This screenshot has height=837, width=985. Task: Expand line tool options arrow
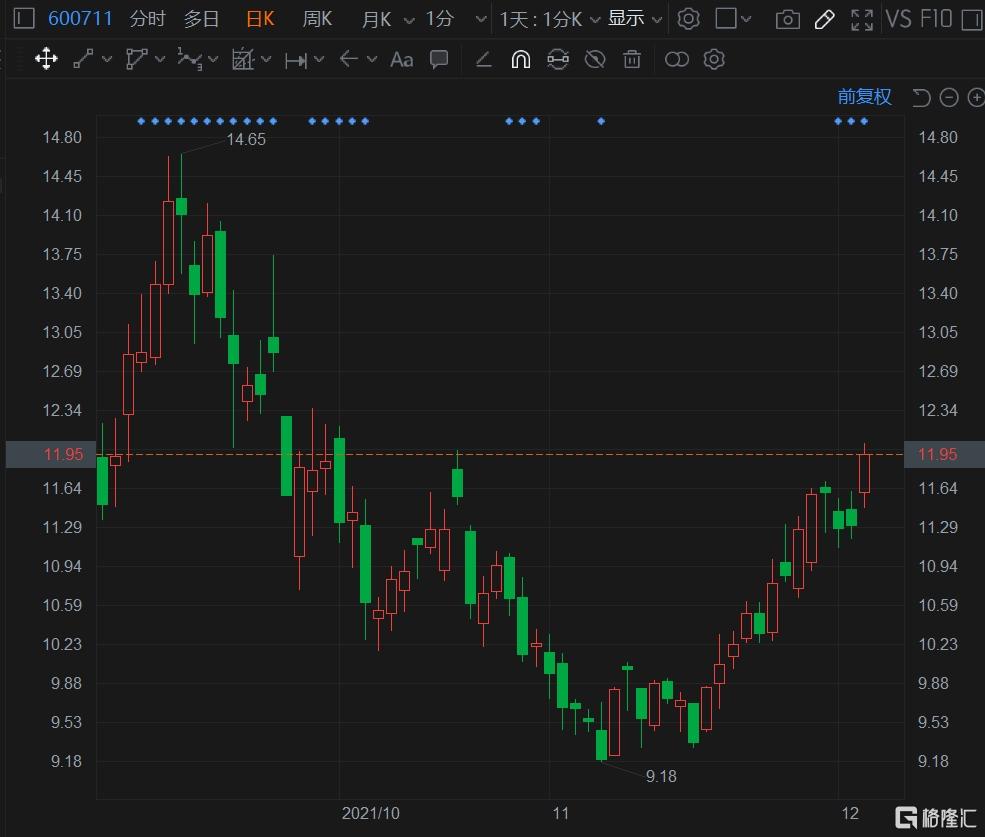coord(107,59)
